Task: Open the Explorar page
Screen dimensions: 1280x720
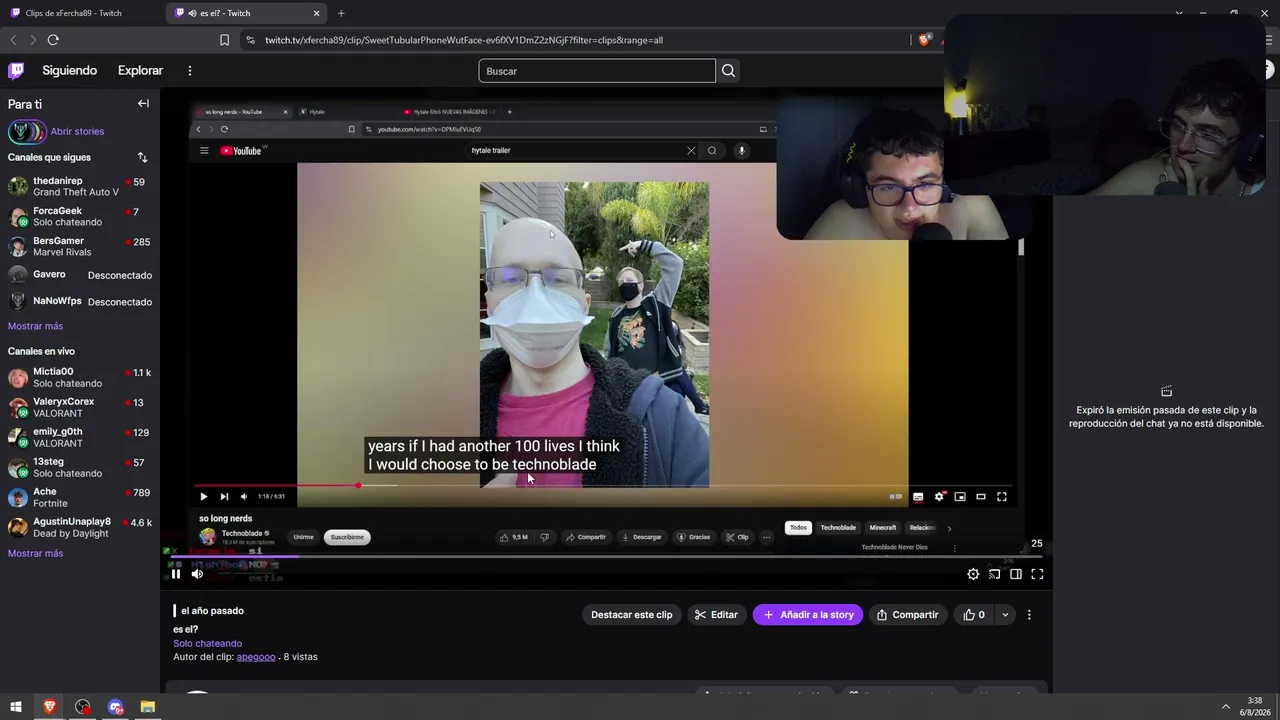Action: 140,71
